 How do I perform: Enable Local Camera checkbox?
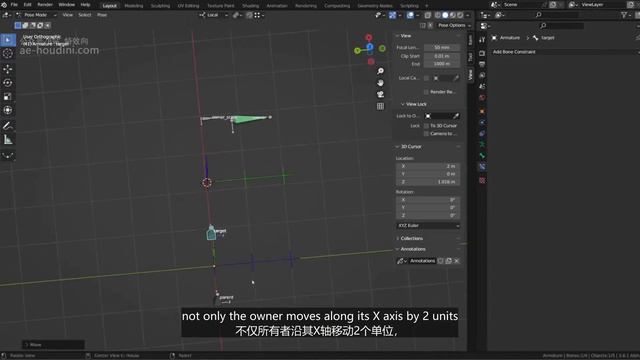pyautogui.click(x=427, y=78)
